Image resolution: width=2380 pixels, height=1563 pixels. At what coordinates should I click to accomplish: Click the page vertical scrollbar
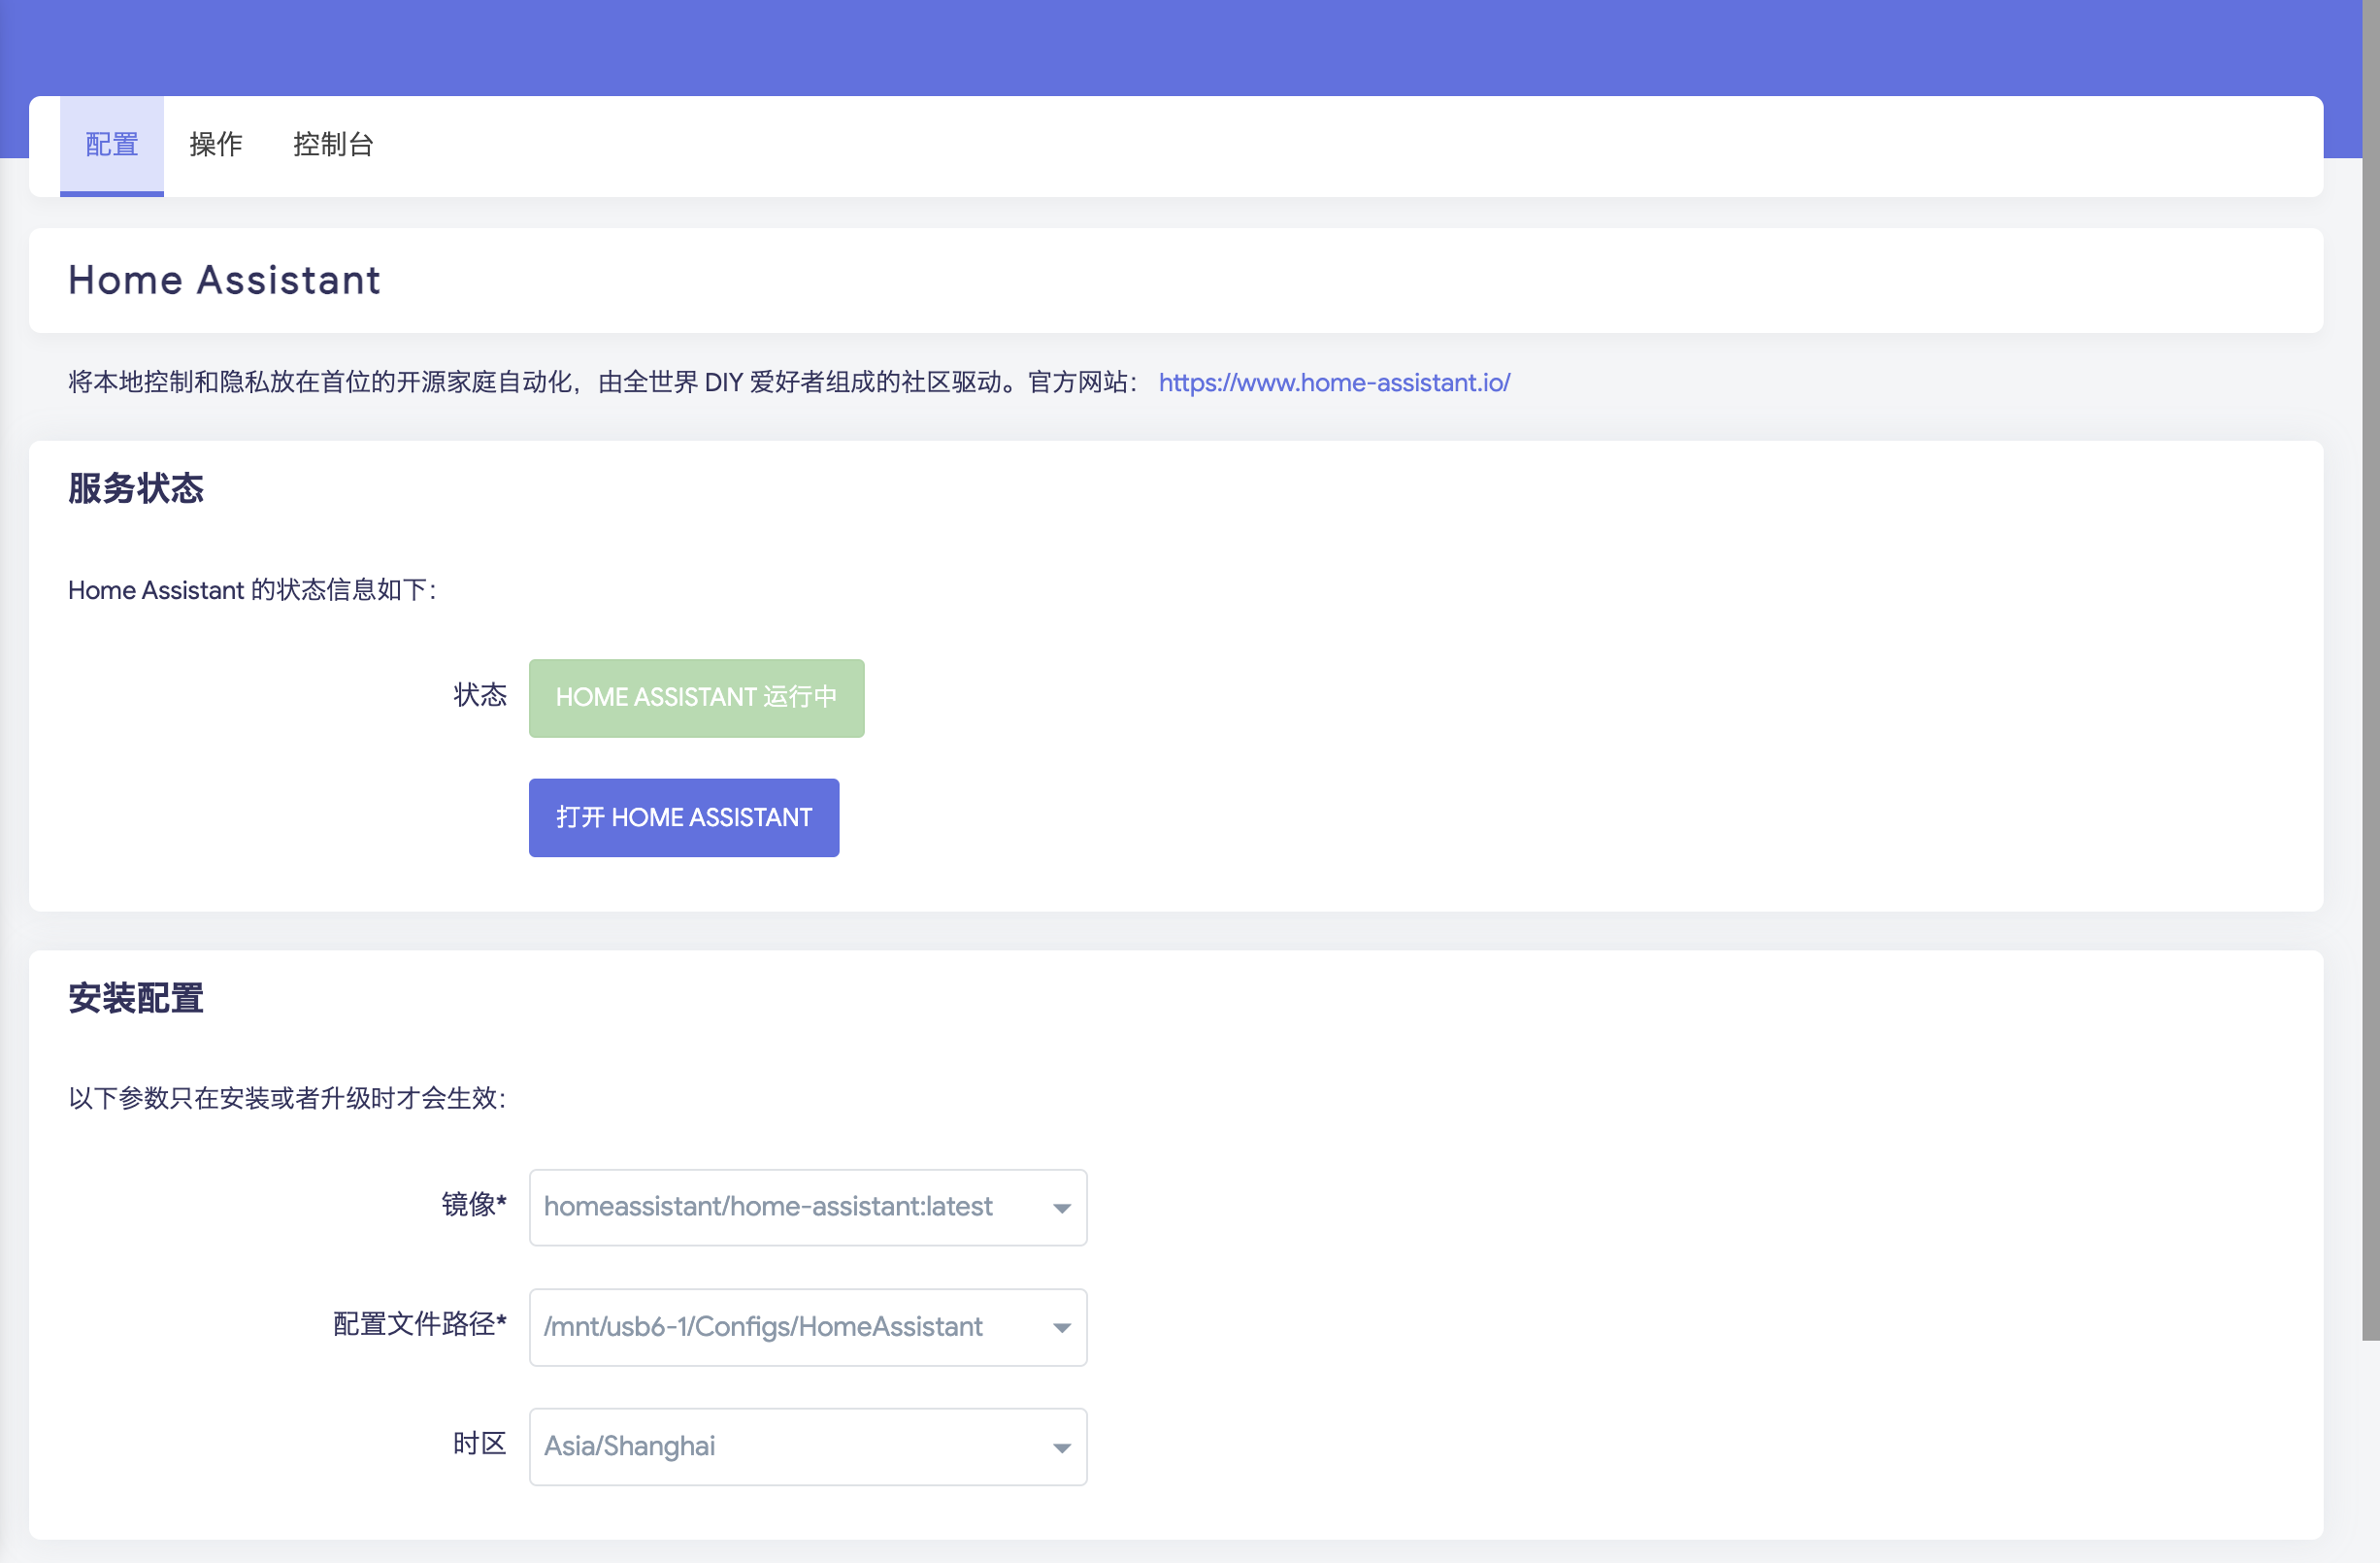click(2371, 670)
